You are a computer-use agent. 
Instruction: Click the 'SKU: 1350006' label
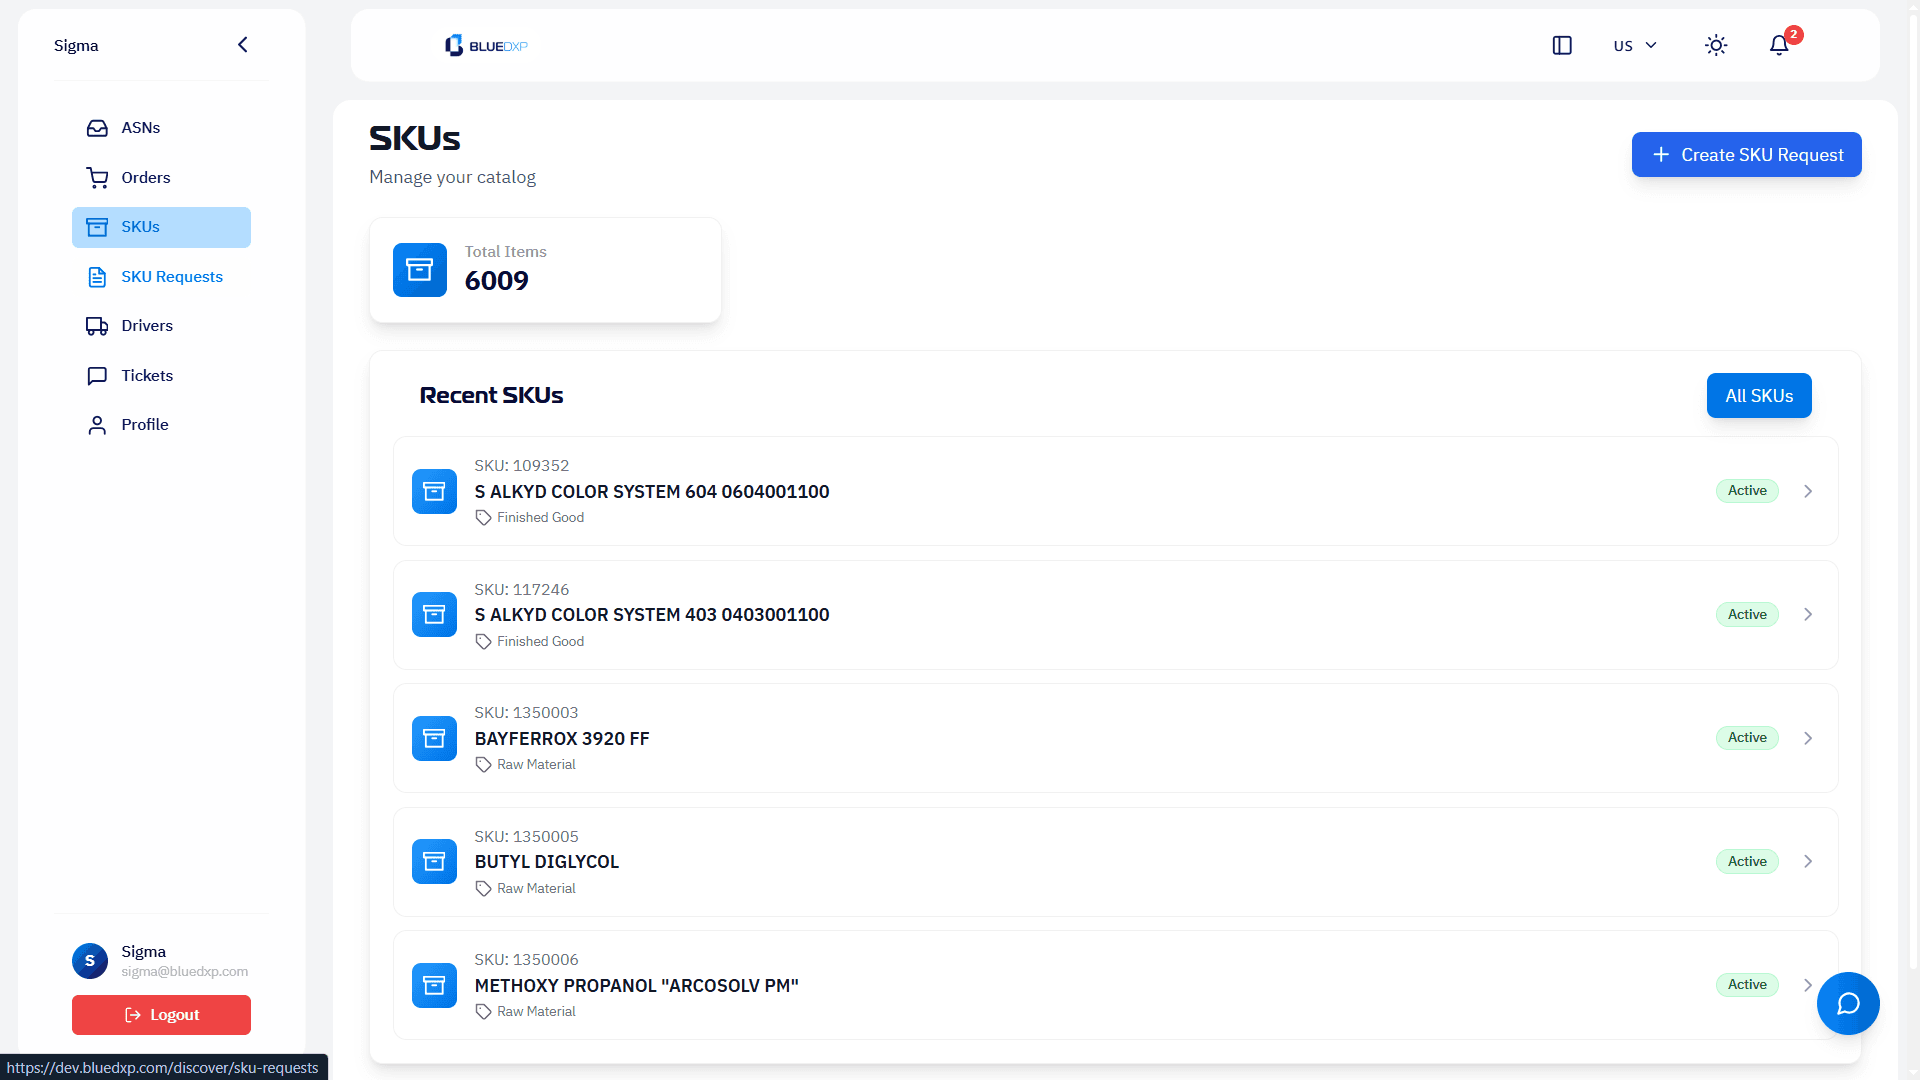coord(526,960)
